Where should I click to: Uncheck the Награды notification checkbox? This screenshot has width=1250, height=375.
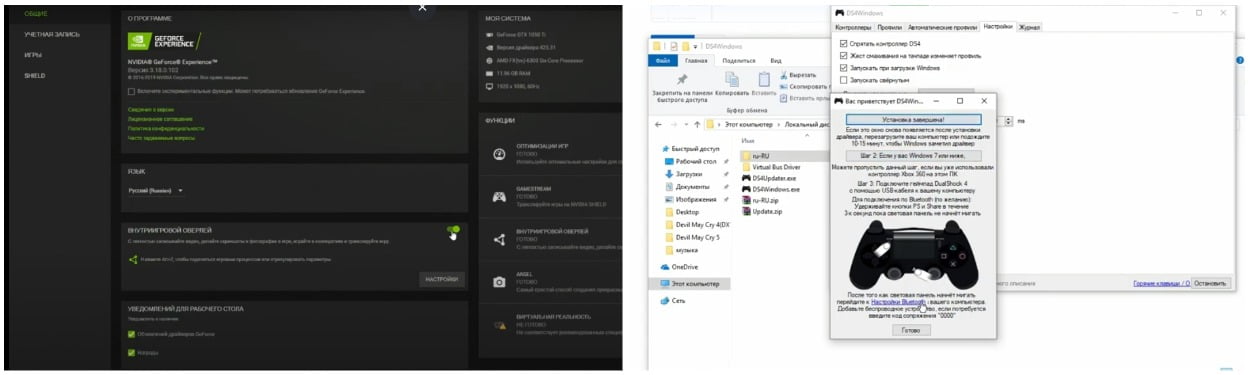pyautogui.click(x=132, y=352)
